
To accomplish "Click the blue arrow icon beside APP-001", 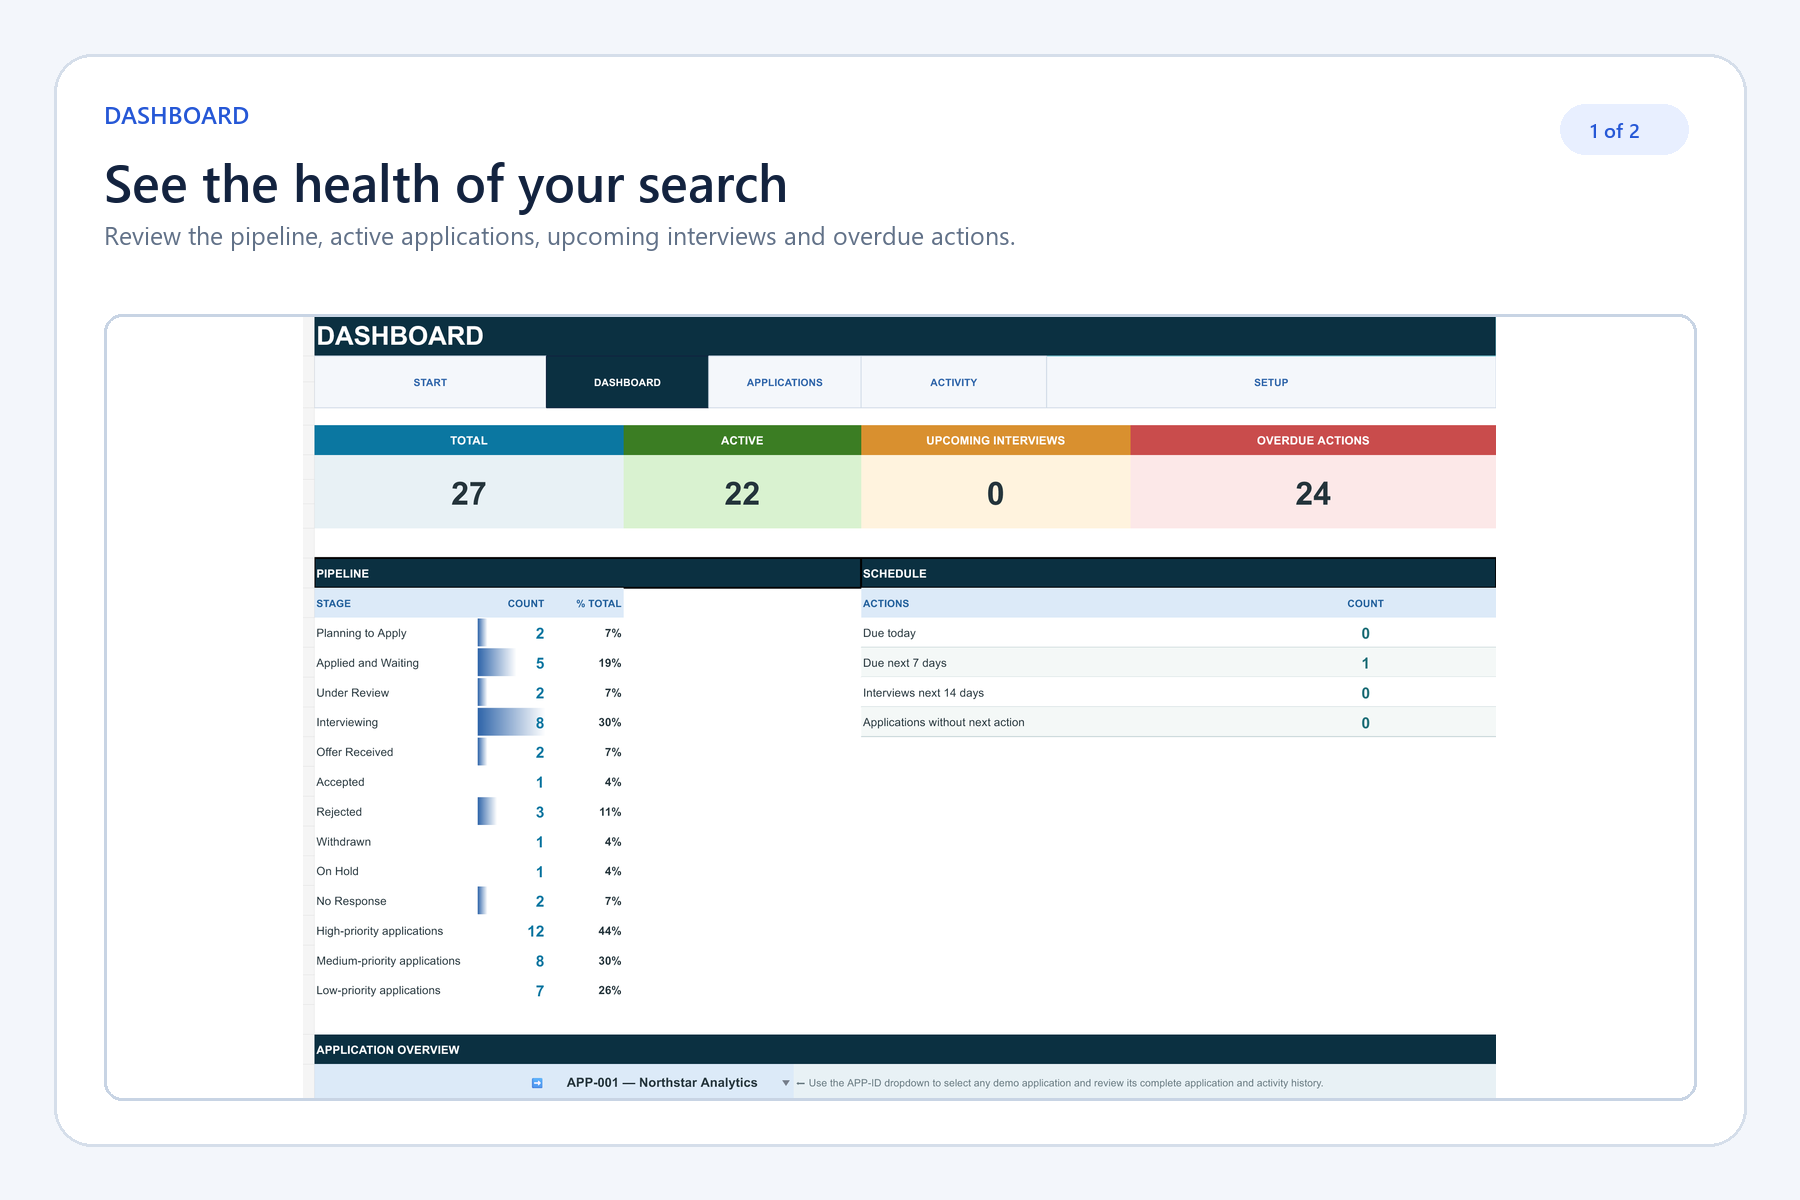I will 537,1083.
